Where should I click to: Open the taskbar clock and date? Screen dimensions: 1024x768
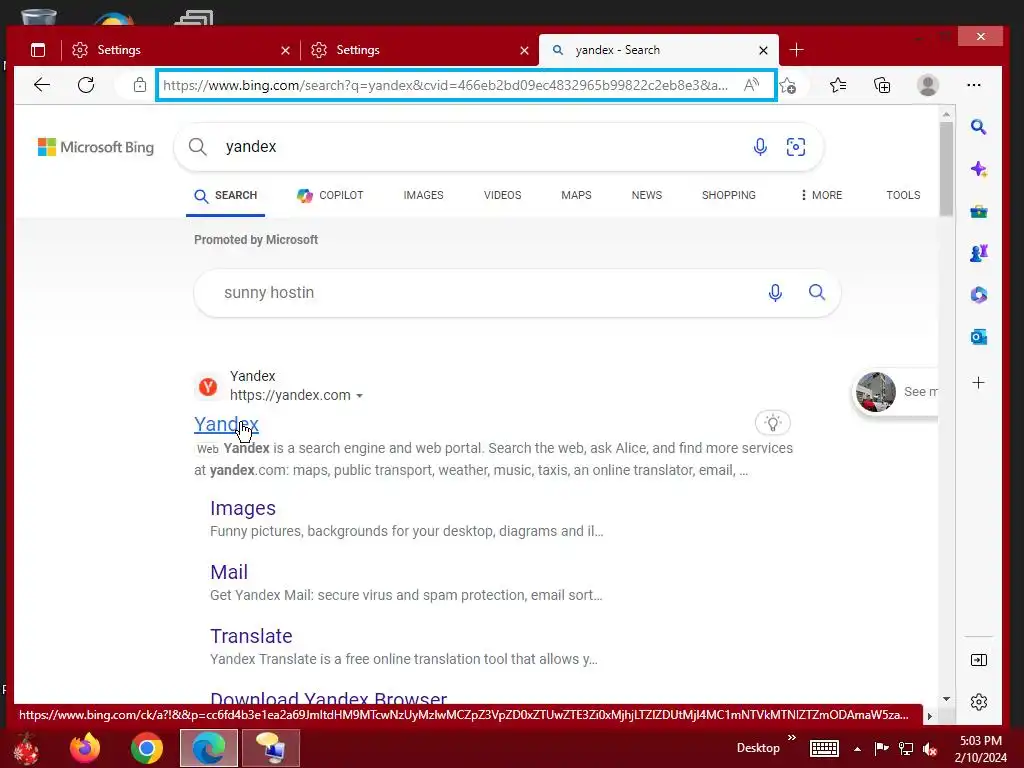coord(980,748)
